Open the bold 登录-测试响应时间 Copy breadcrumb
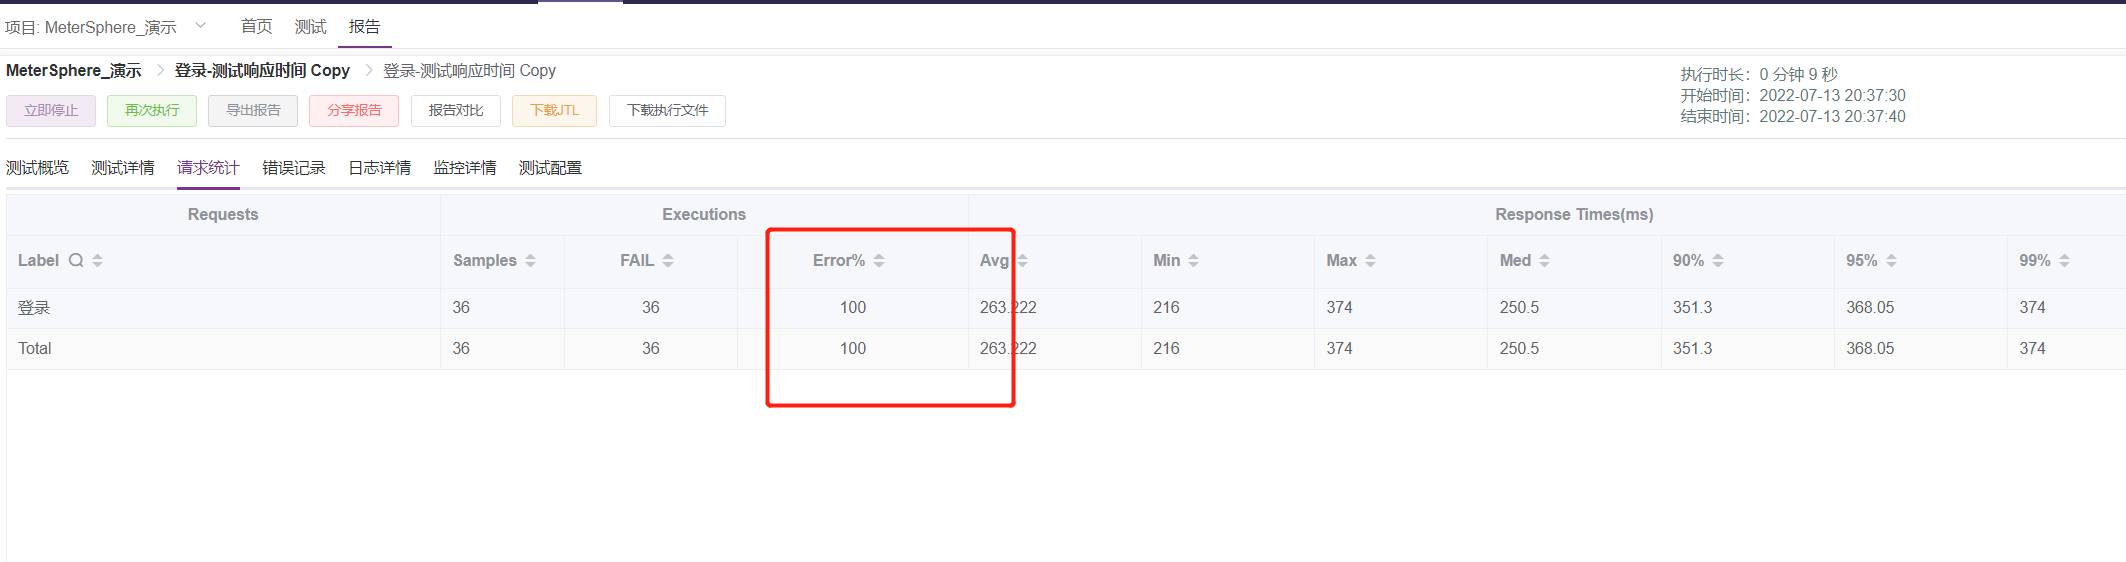Image resolution: width=2126 pixels, height=562 pixels. tap(262, 70)
